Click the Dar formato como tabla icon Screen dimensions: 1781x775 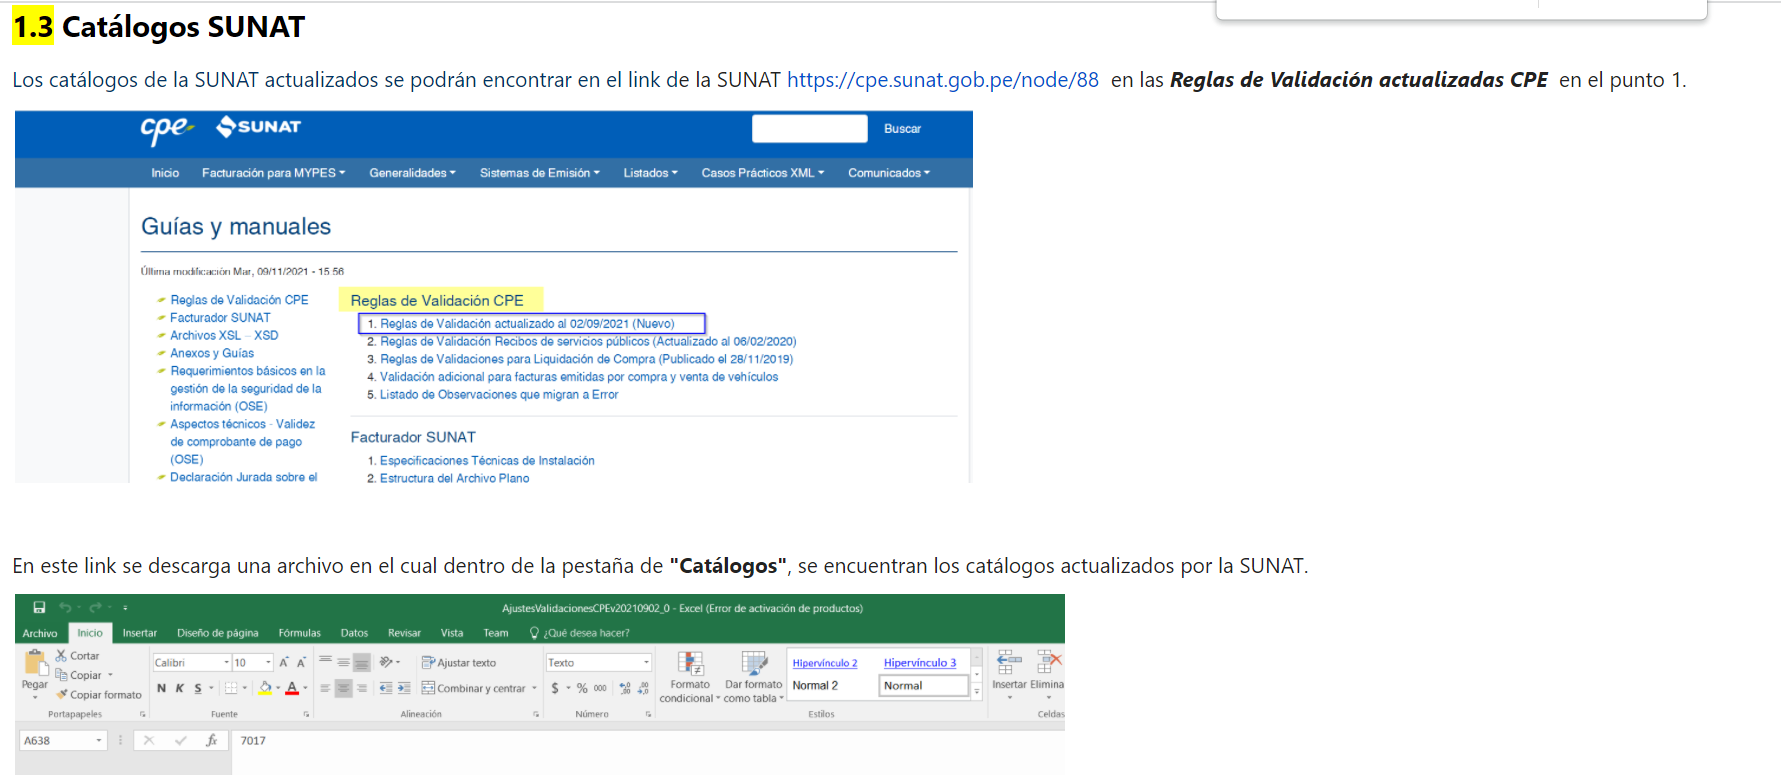(x=754, y=663)
